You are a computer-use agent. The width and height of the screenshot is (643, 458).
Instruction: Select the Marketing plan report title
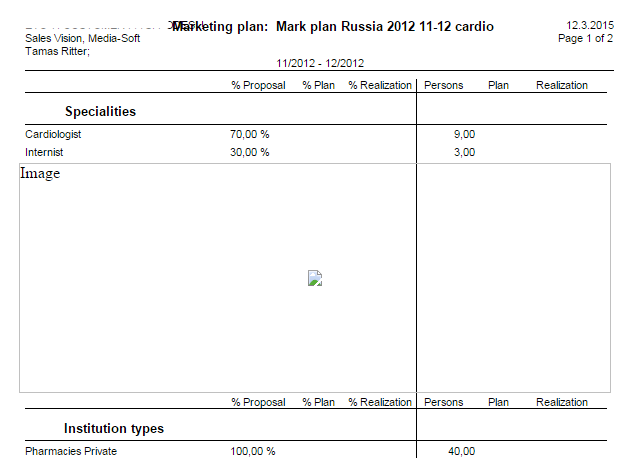coord(332,26)
